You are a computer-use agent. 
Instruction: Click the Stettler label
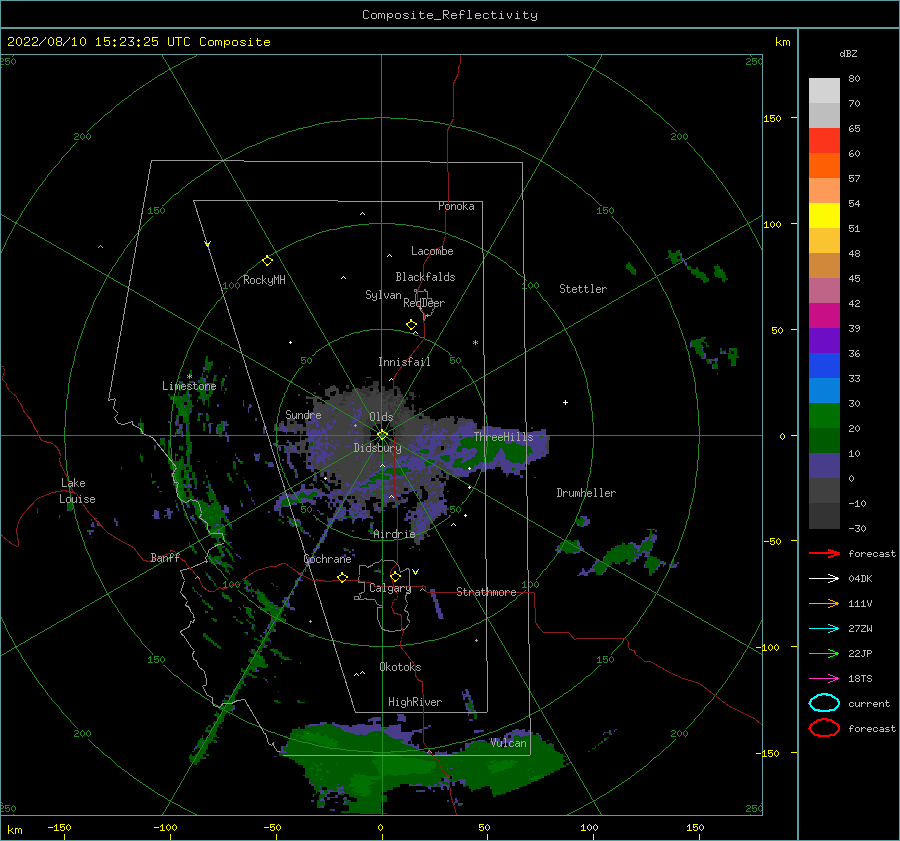[x=583, y=289]
